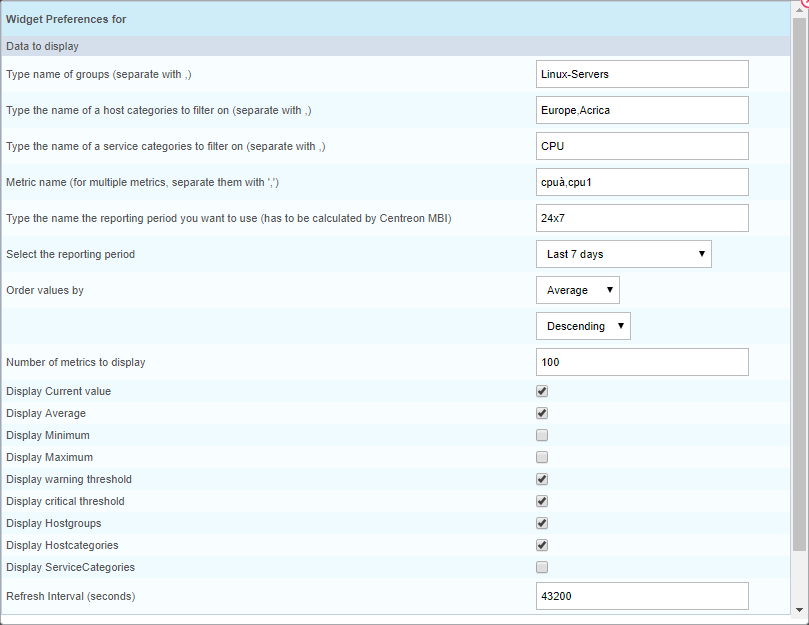Click the scrollbar down arrow
This screenshot has width=809, height=625.
tap(799, 609)
